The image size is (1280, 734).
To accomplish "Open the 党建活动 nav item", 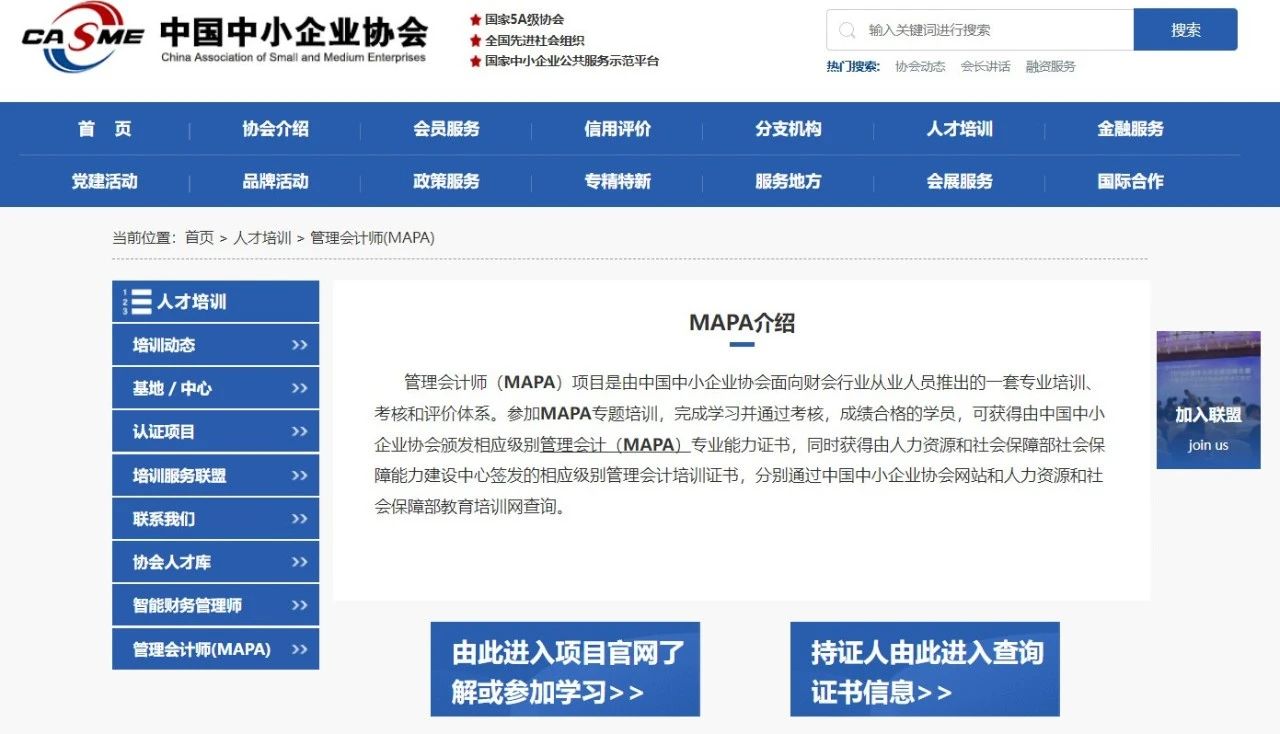I will coord(105,181).
